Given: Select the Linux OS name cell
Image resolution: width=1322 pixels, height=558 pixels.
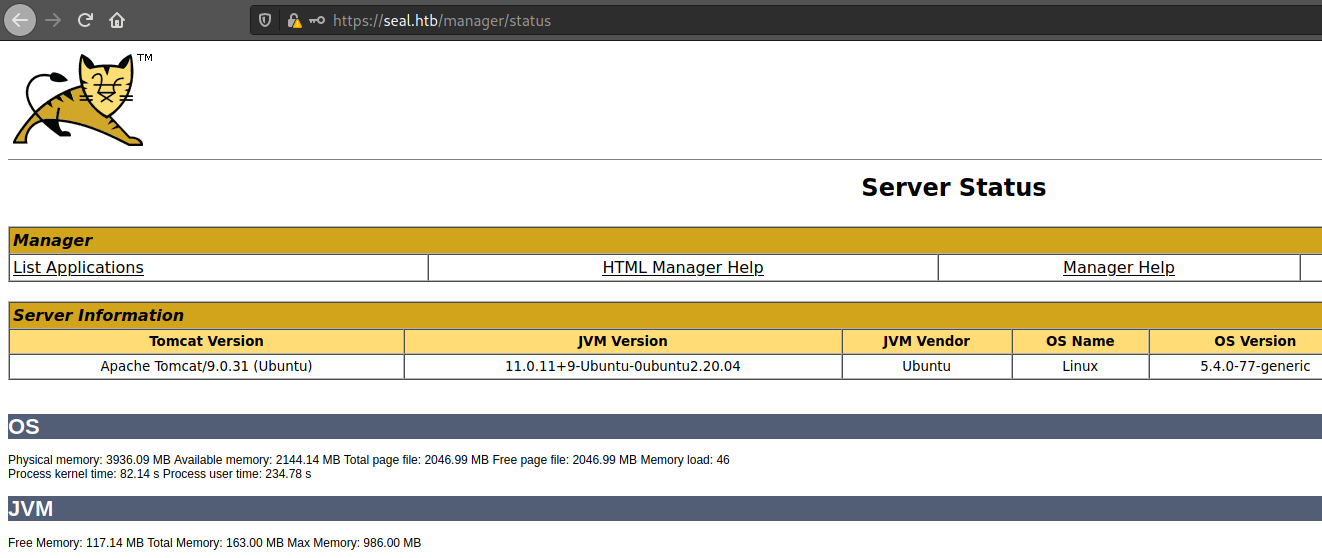Looking at the screenshot, I should coord(1080,366).
